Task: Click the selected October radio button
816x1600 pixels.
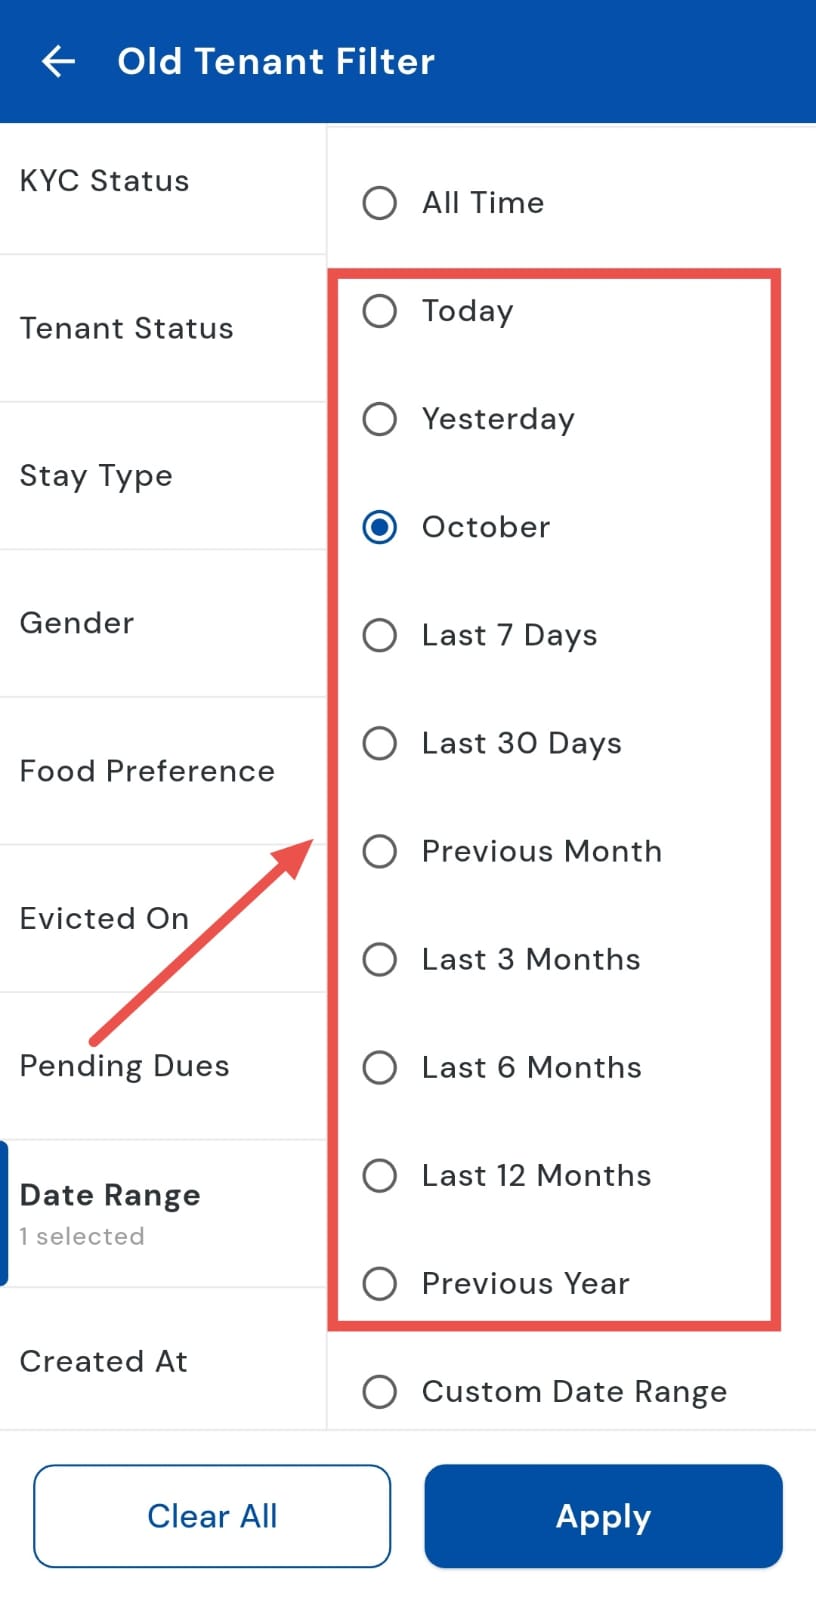Action: point(380,527)
